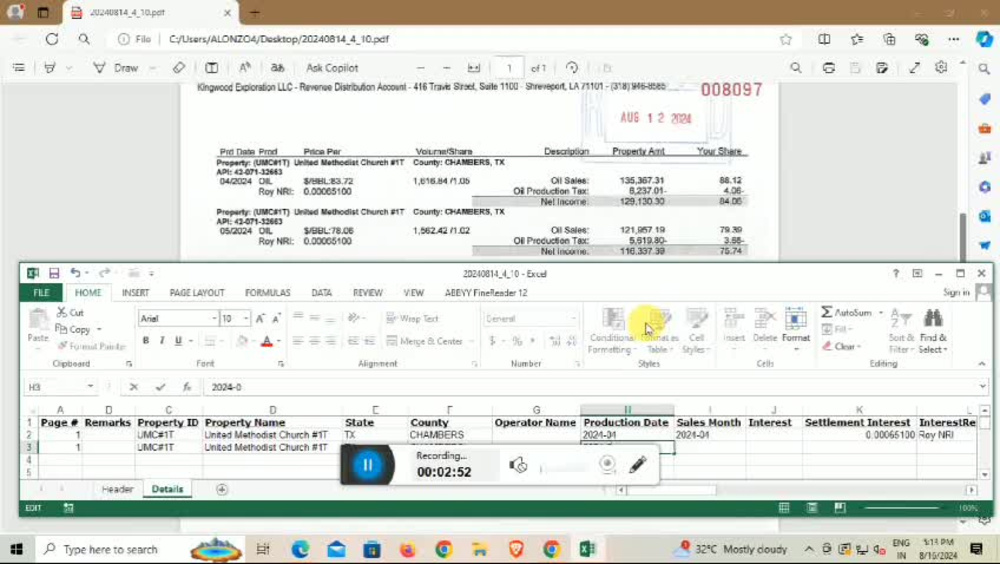
Task: Open the font size dropdown
Action: [246, 318]
